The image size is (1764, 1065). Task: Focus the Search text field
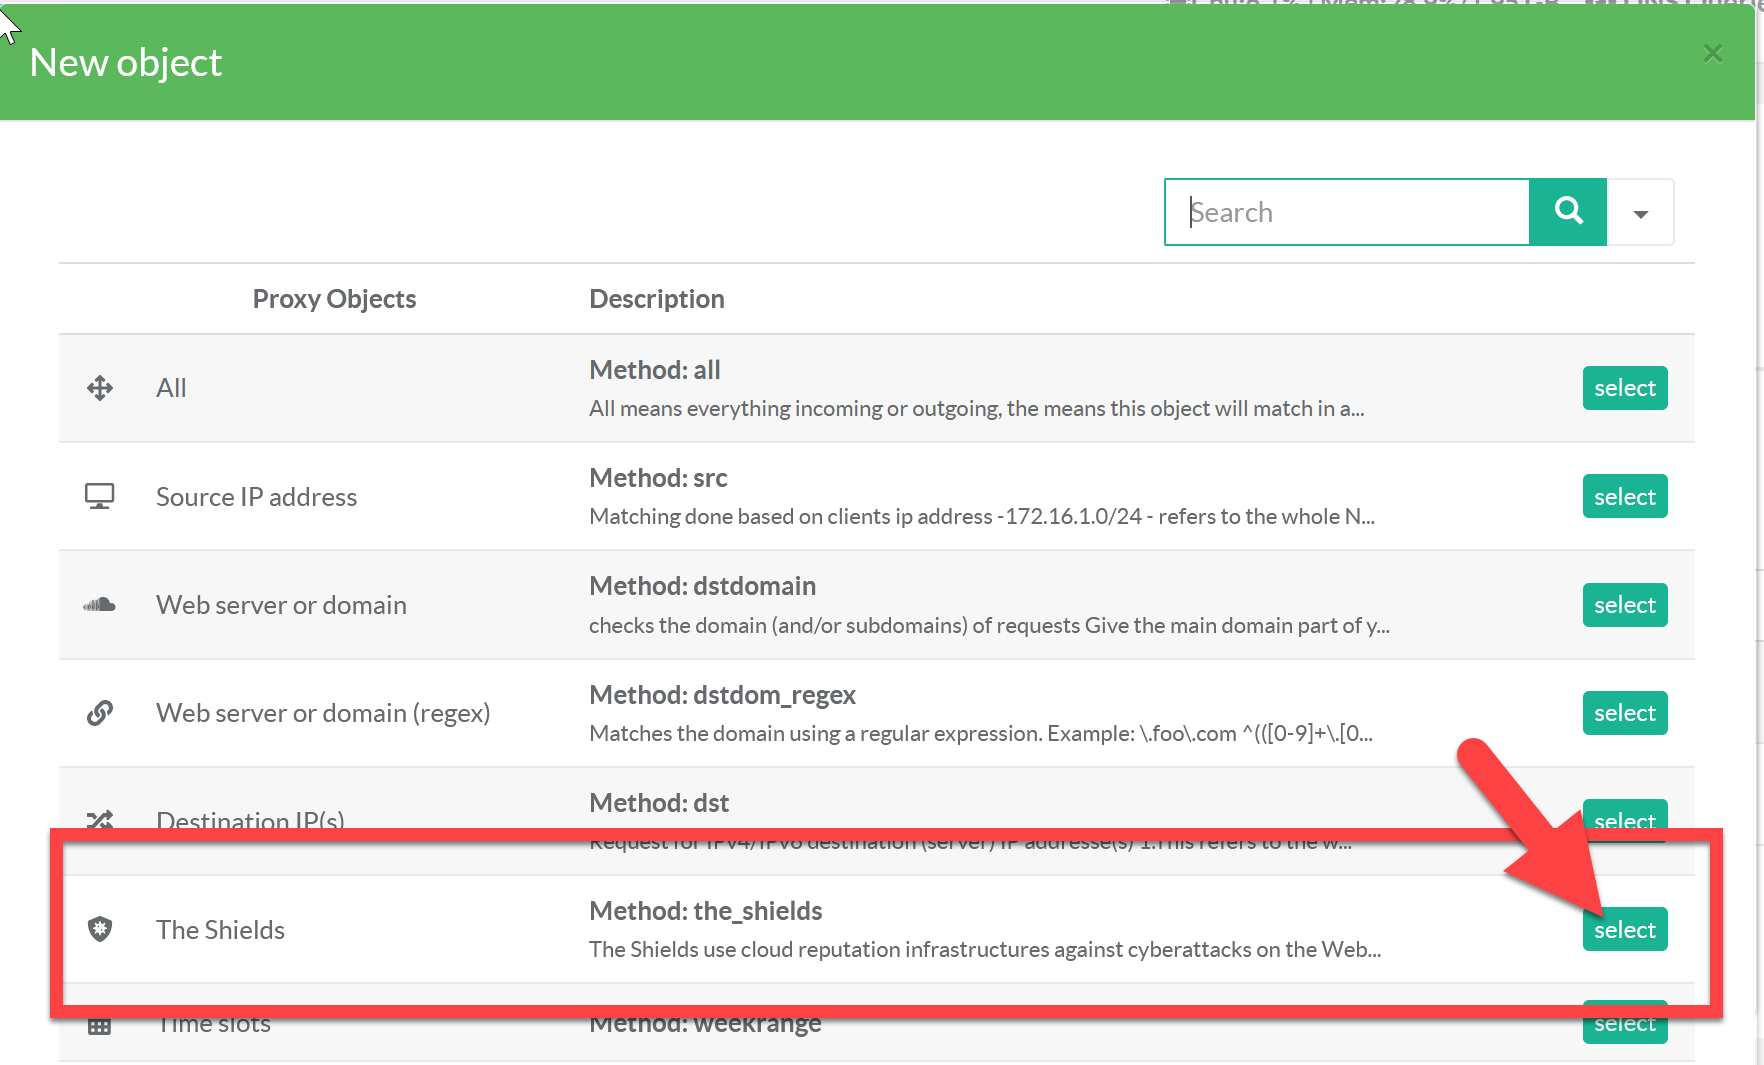(x=1346, y=213)
